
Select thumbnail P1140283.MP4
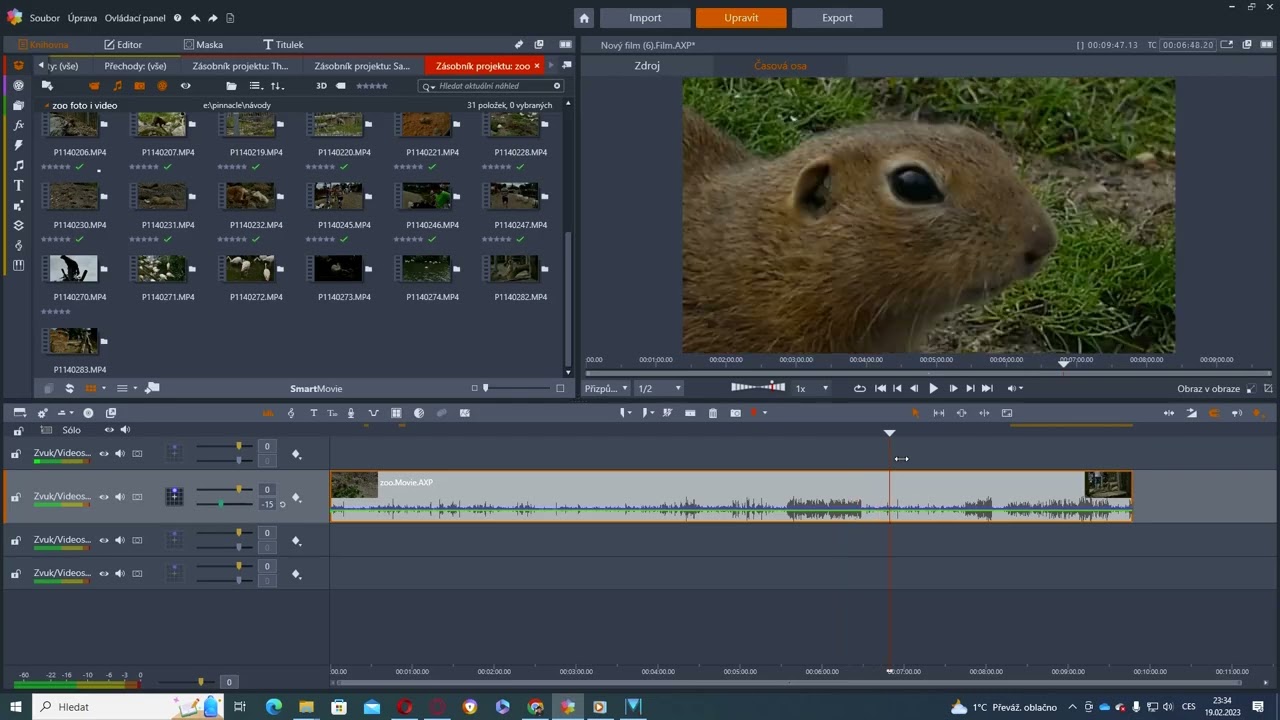click(73, 342)
